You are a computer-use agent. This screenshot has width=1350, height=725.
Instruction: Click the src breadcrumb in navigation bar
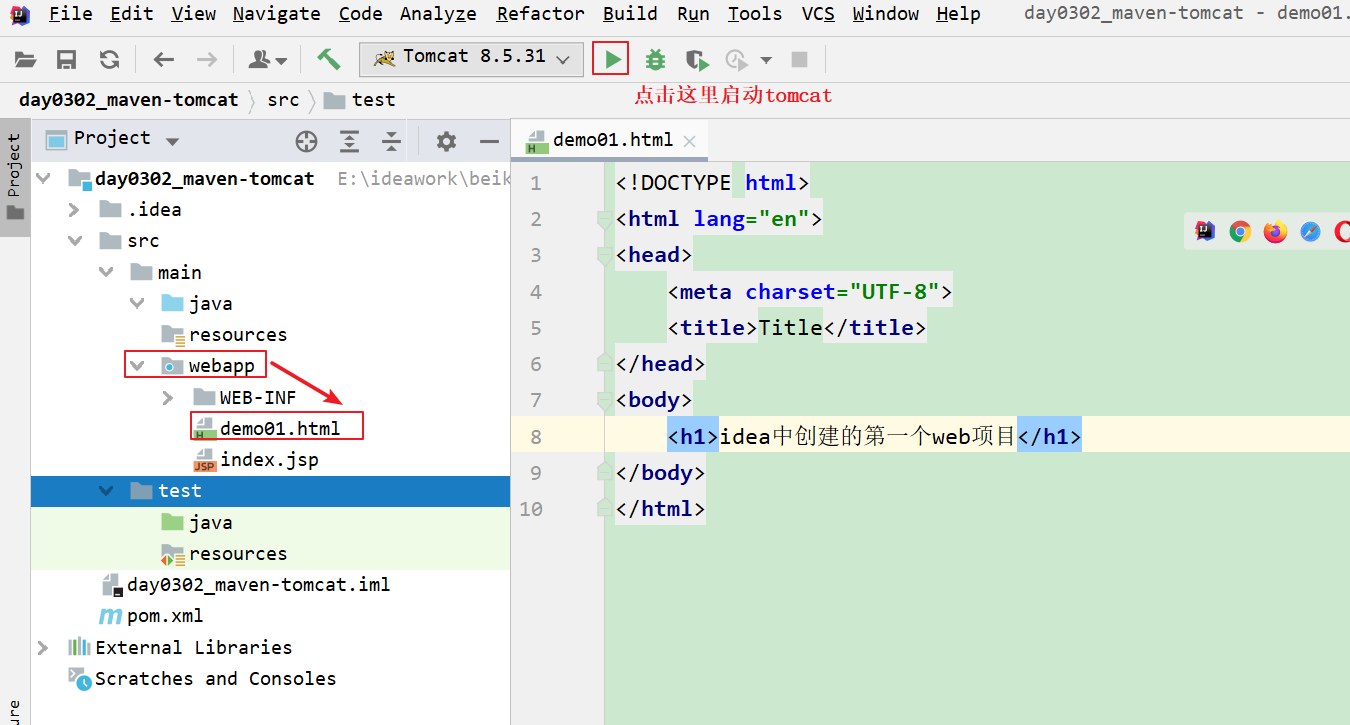[x=283, y=100]
